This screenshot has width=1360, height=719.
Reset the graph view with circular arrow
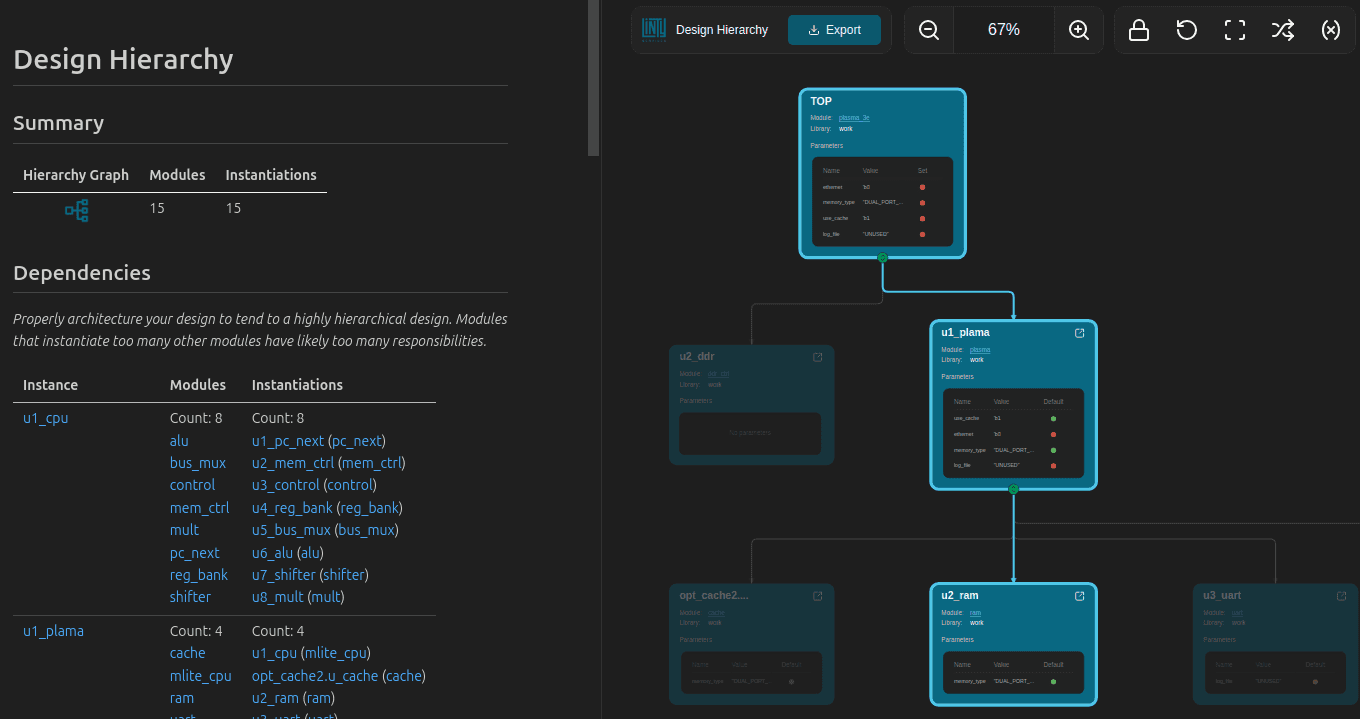1187,30
